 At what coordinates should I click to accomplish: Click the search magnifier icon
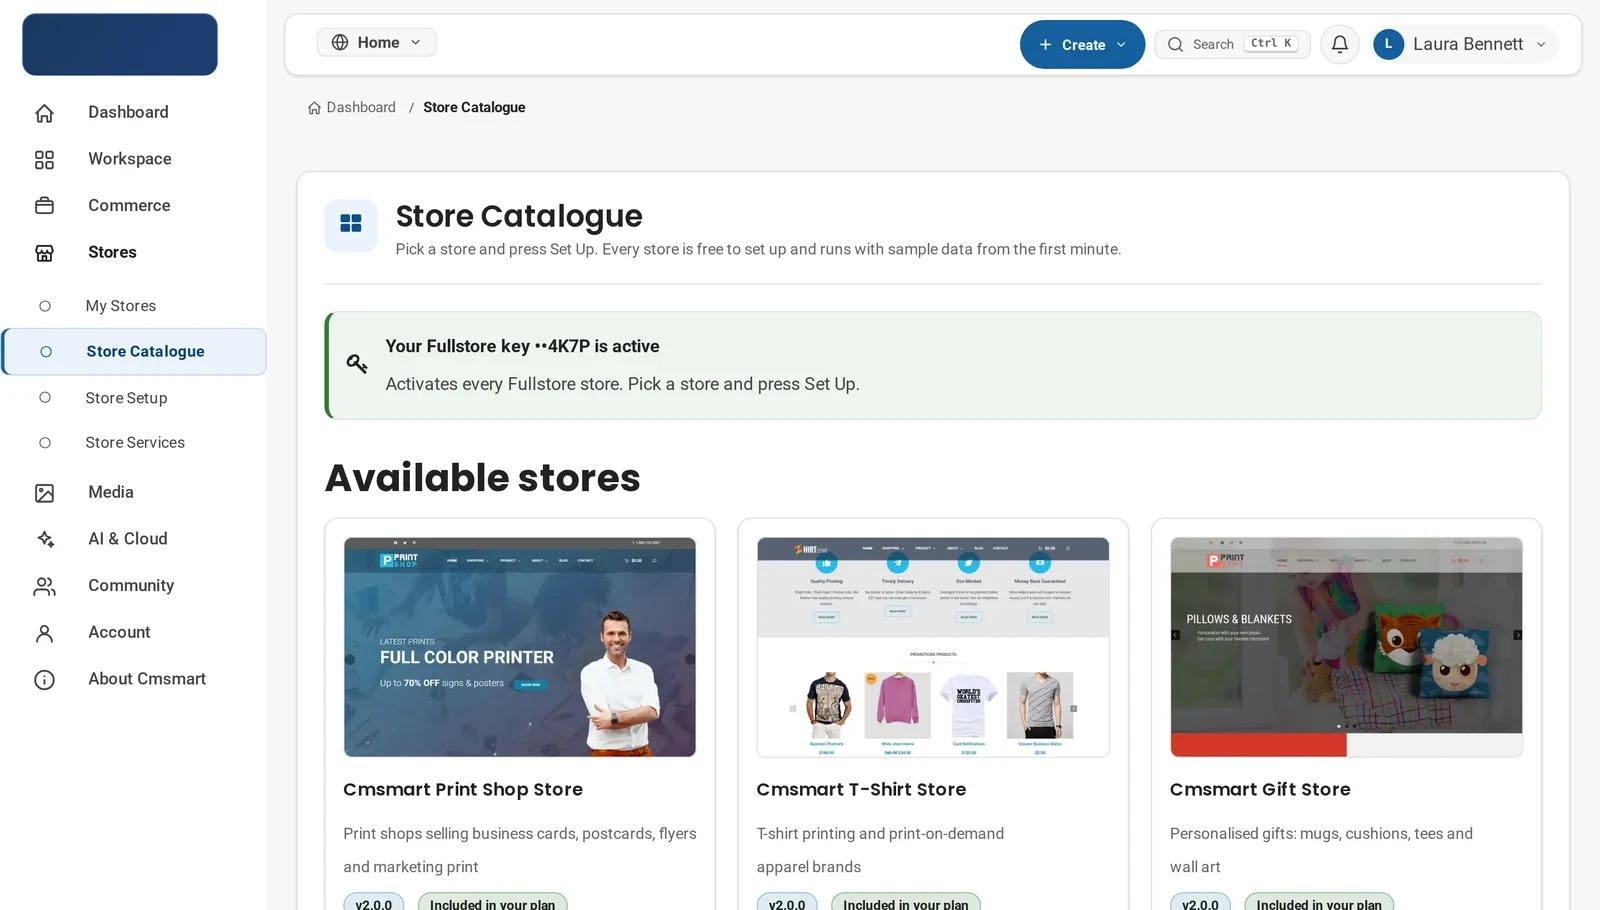click(x=1176, y=45)
